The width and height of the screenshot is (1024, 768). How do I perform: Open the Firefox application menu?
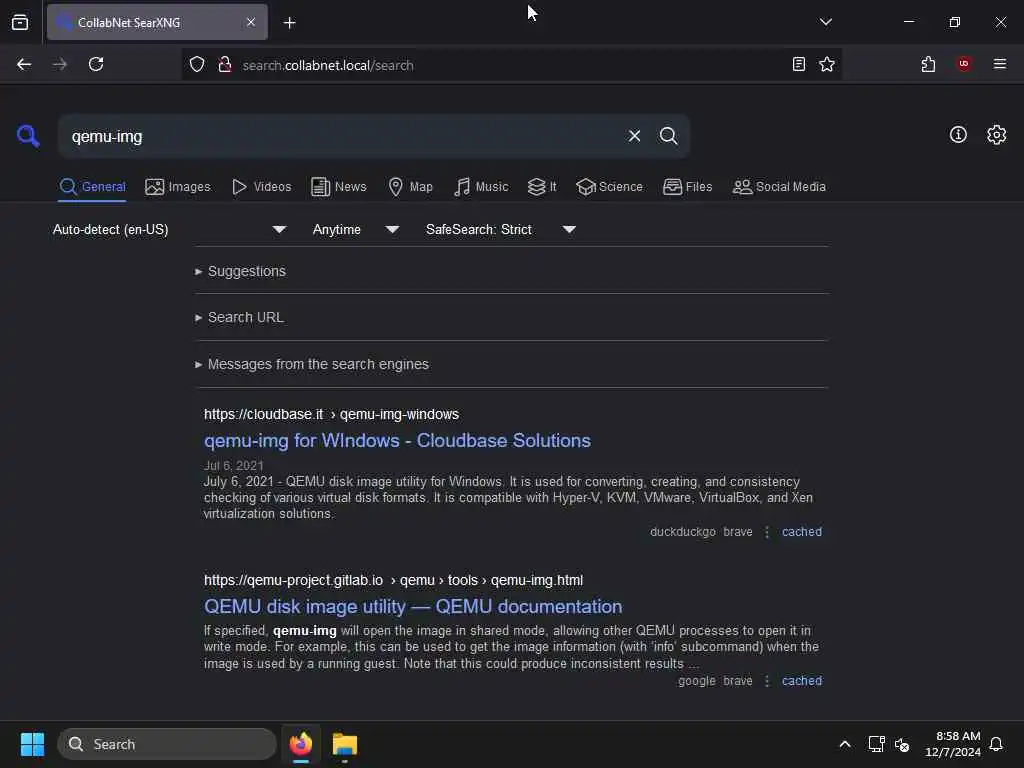(x=999, y=63)
